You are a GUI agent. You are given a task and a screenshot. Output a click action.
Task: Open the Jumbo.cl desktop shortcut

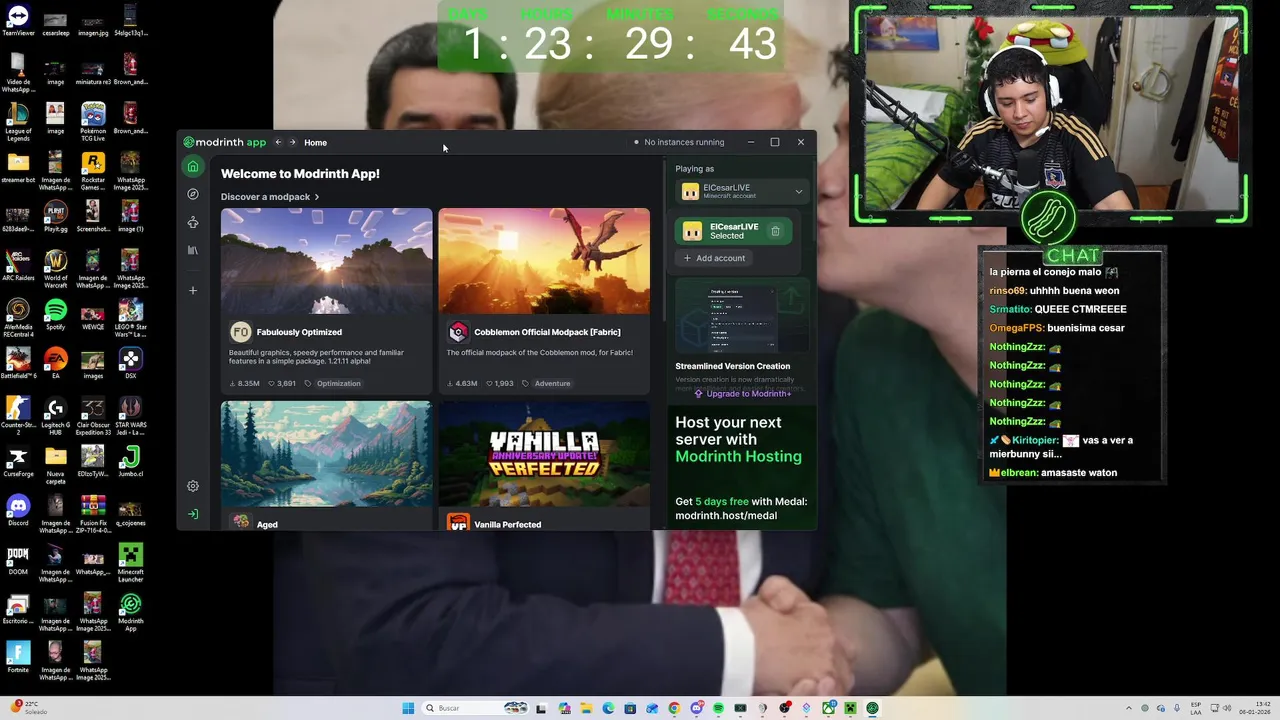131,461
